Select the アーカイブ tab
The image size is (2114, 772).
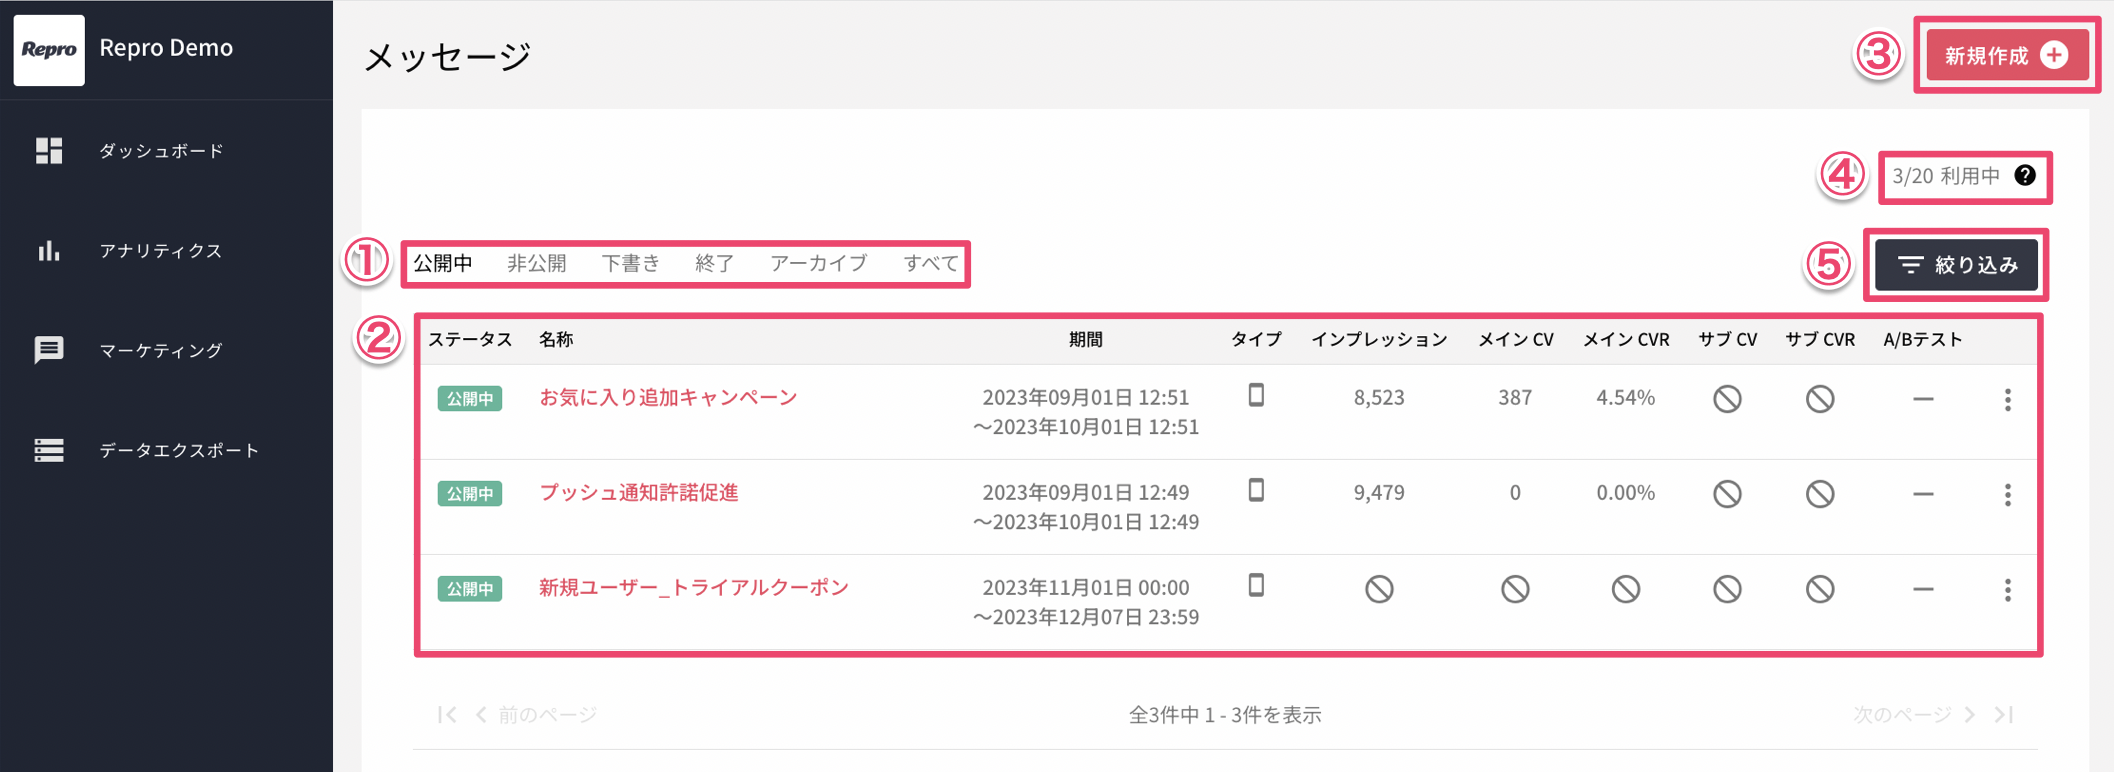pos(818,264)
